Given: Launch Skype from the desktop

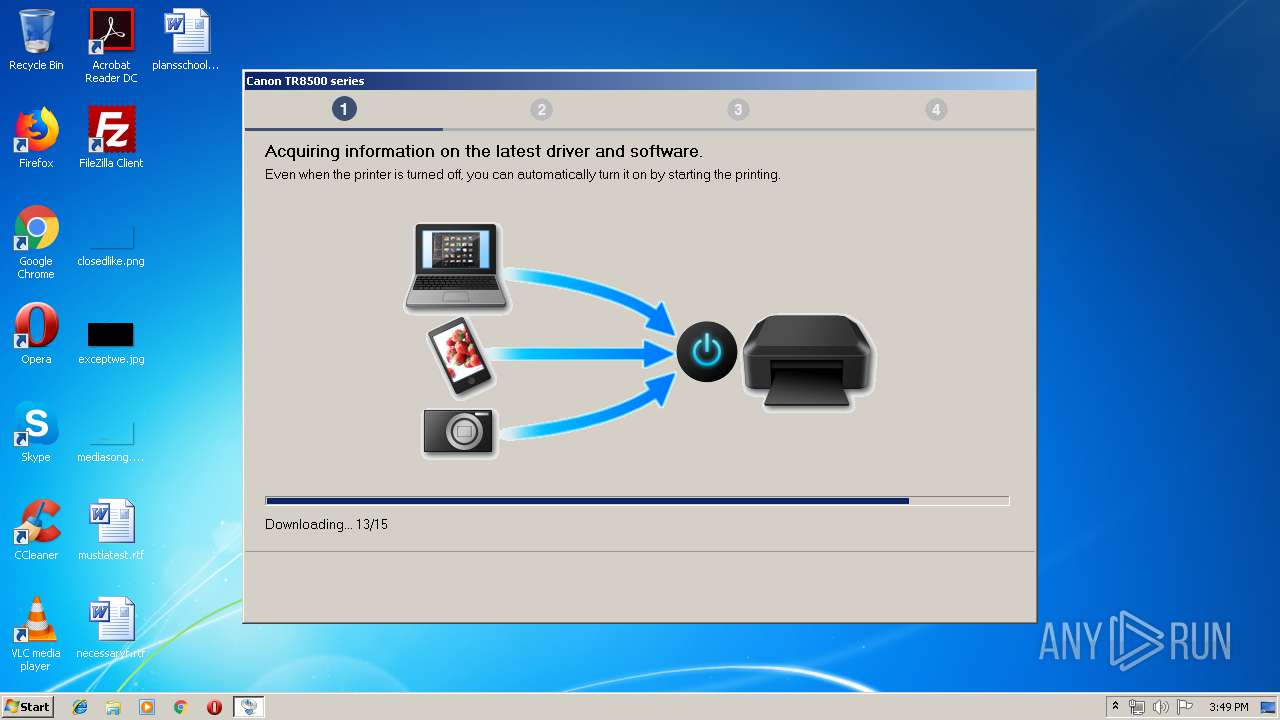Looking at the screenshot, I should 36,432.
